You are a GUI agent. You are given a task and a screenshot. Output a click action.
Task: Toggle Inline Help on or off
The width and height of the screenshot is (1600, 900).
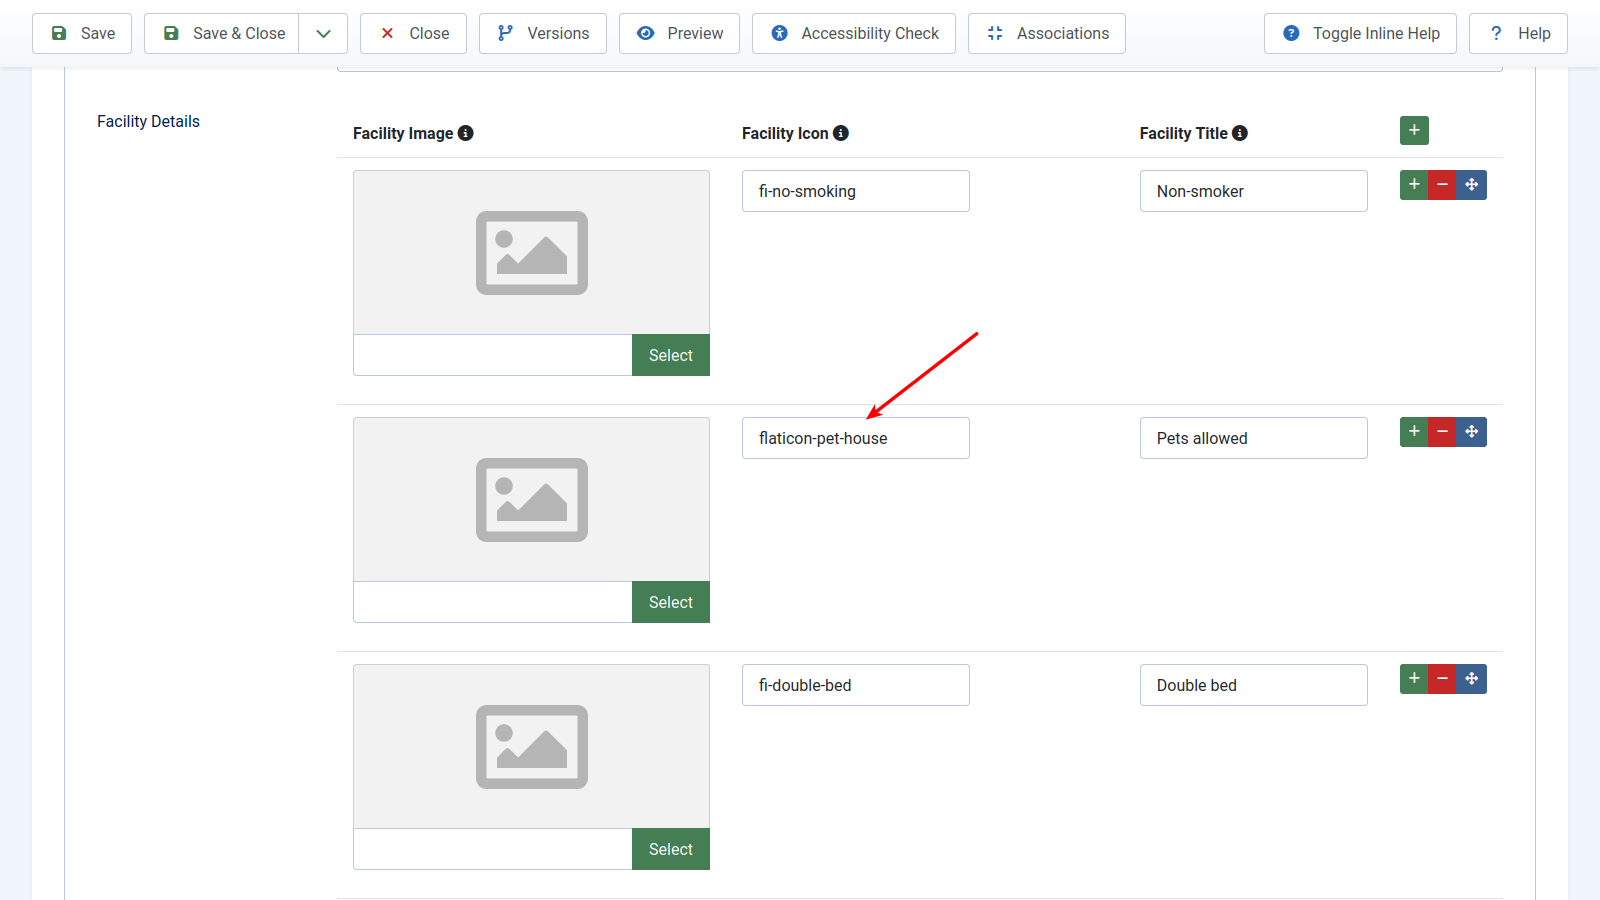[1360, 34]
